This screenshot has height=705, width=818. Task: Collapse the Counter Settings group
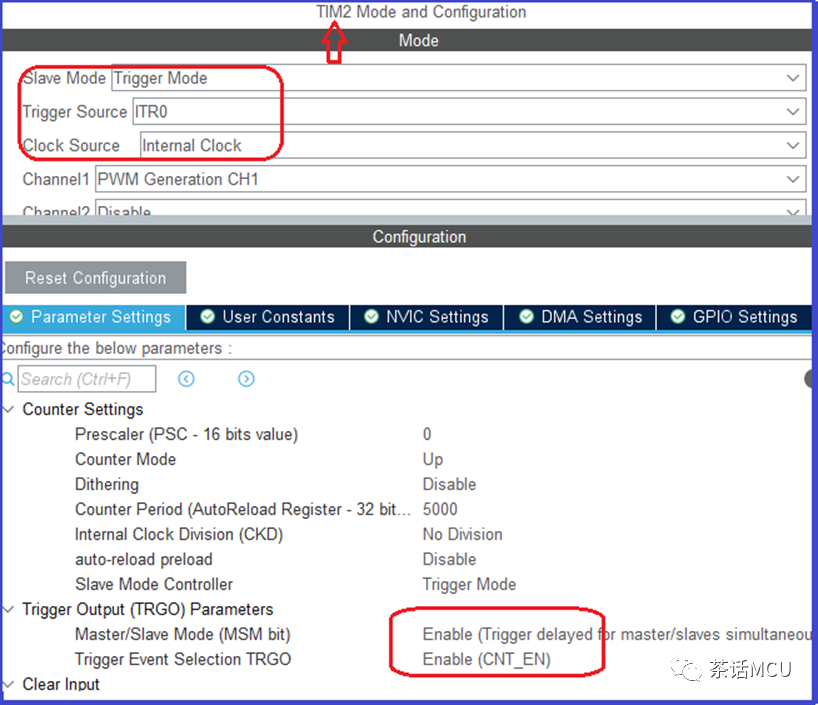(8, 410)
